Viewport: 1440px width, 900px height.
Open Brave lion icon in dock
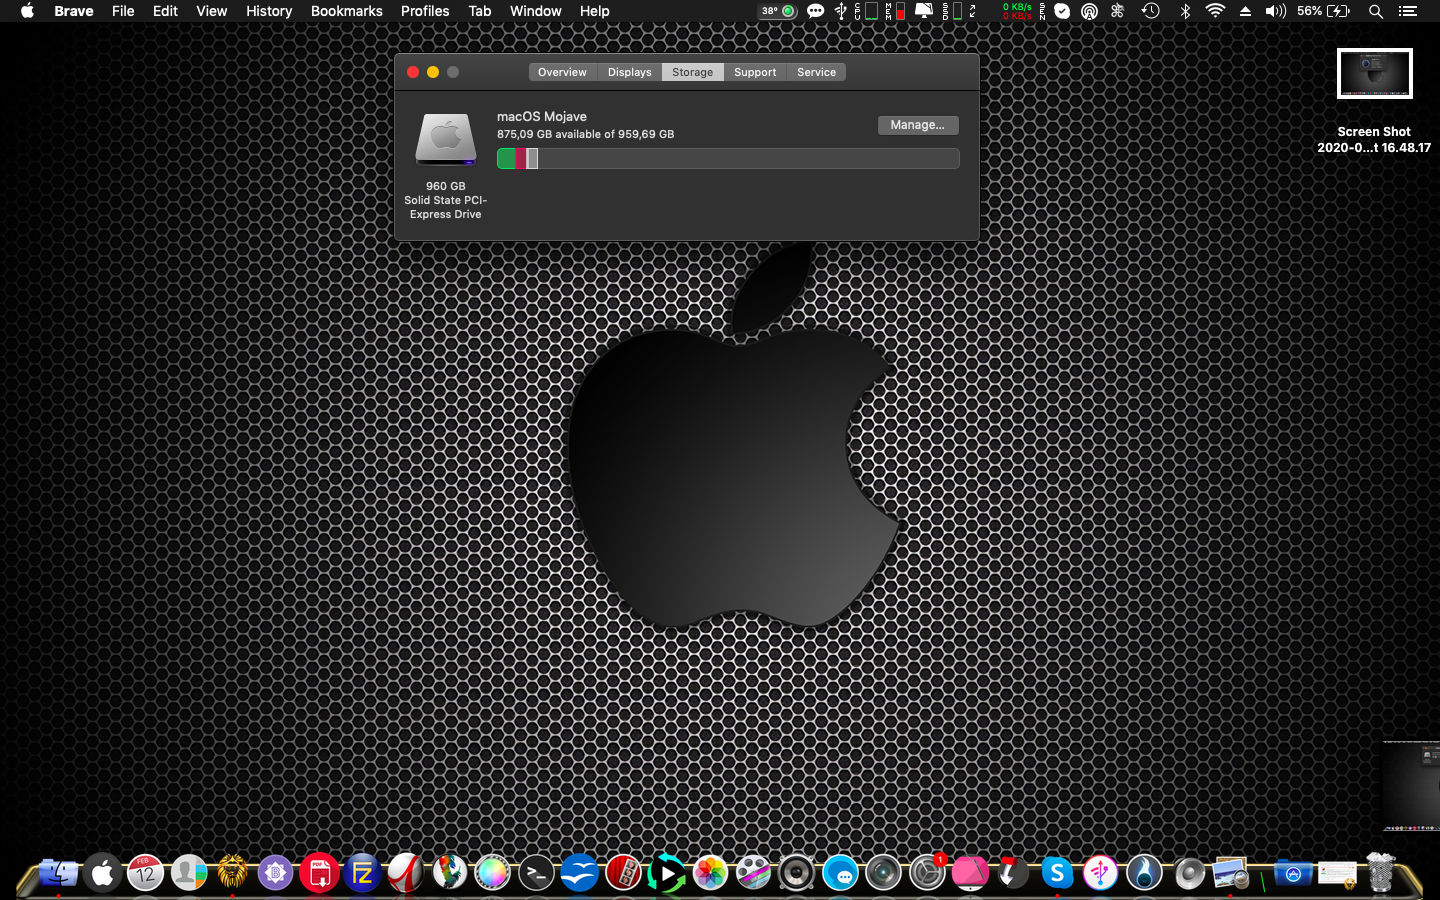[x=232, y=873]
